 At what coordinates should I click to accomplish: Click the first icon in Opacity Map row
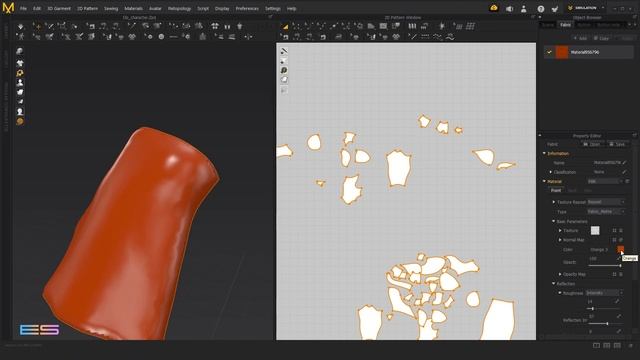tap(614, 274)
